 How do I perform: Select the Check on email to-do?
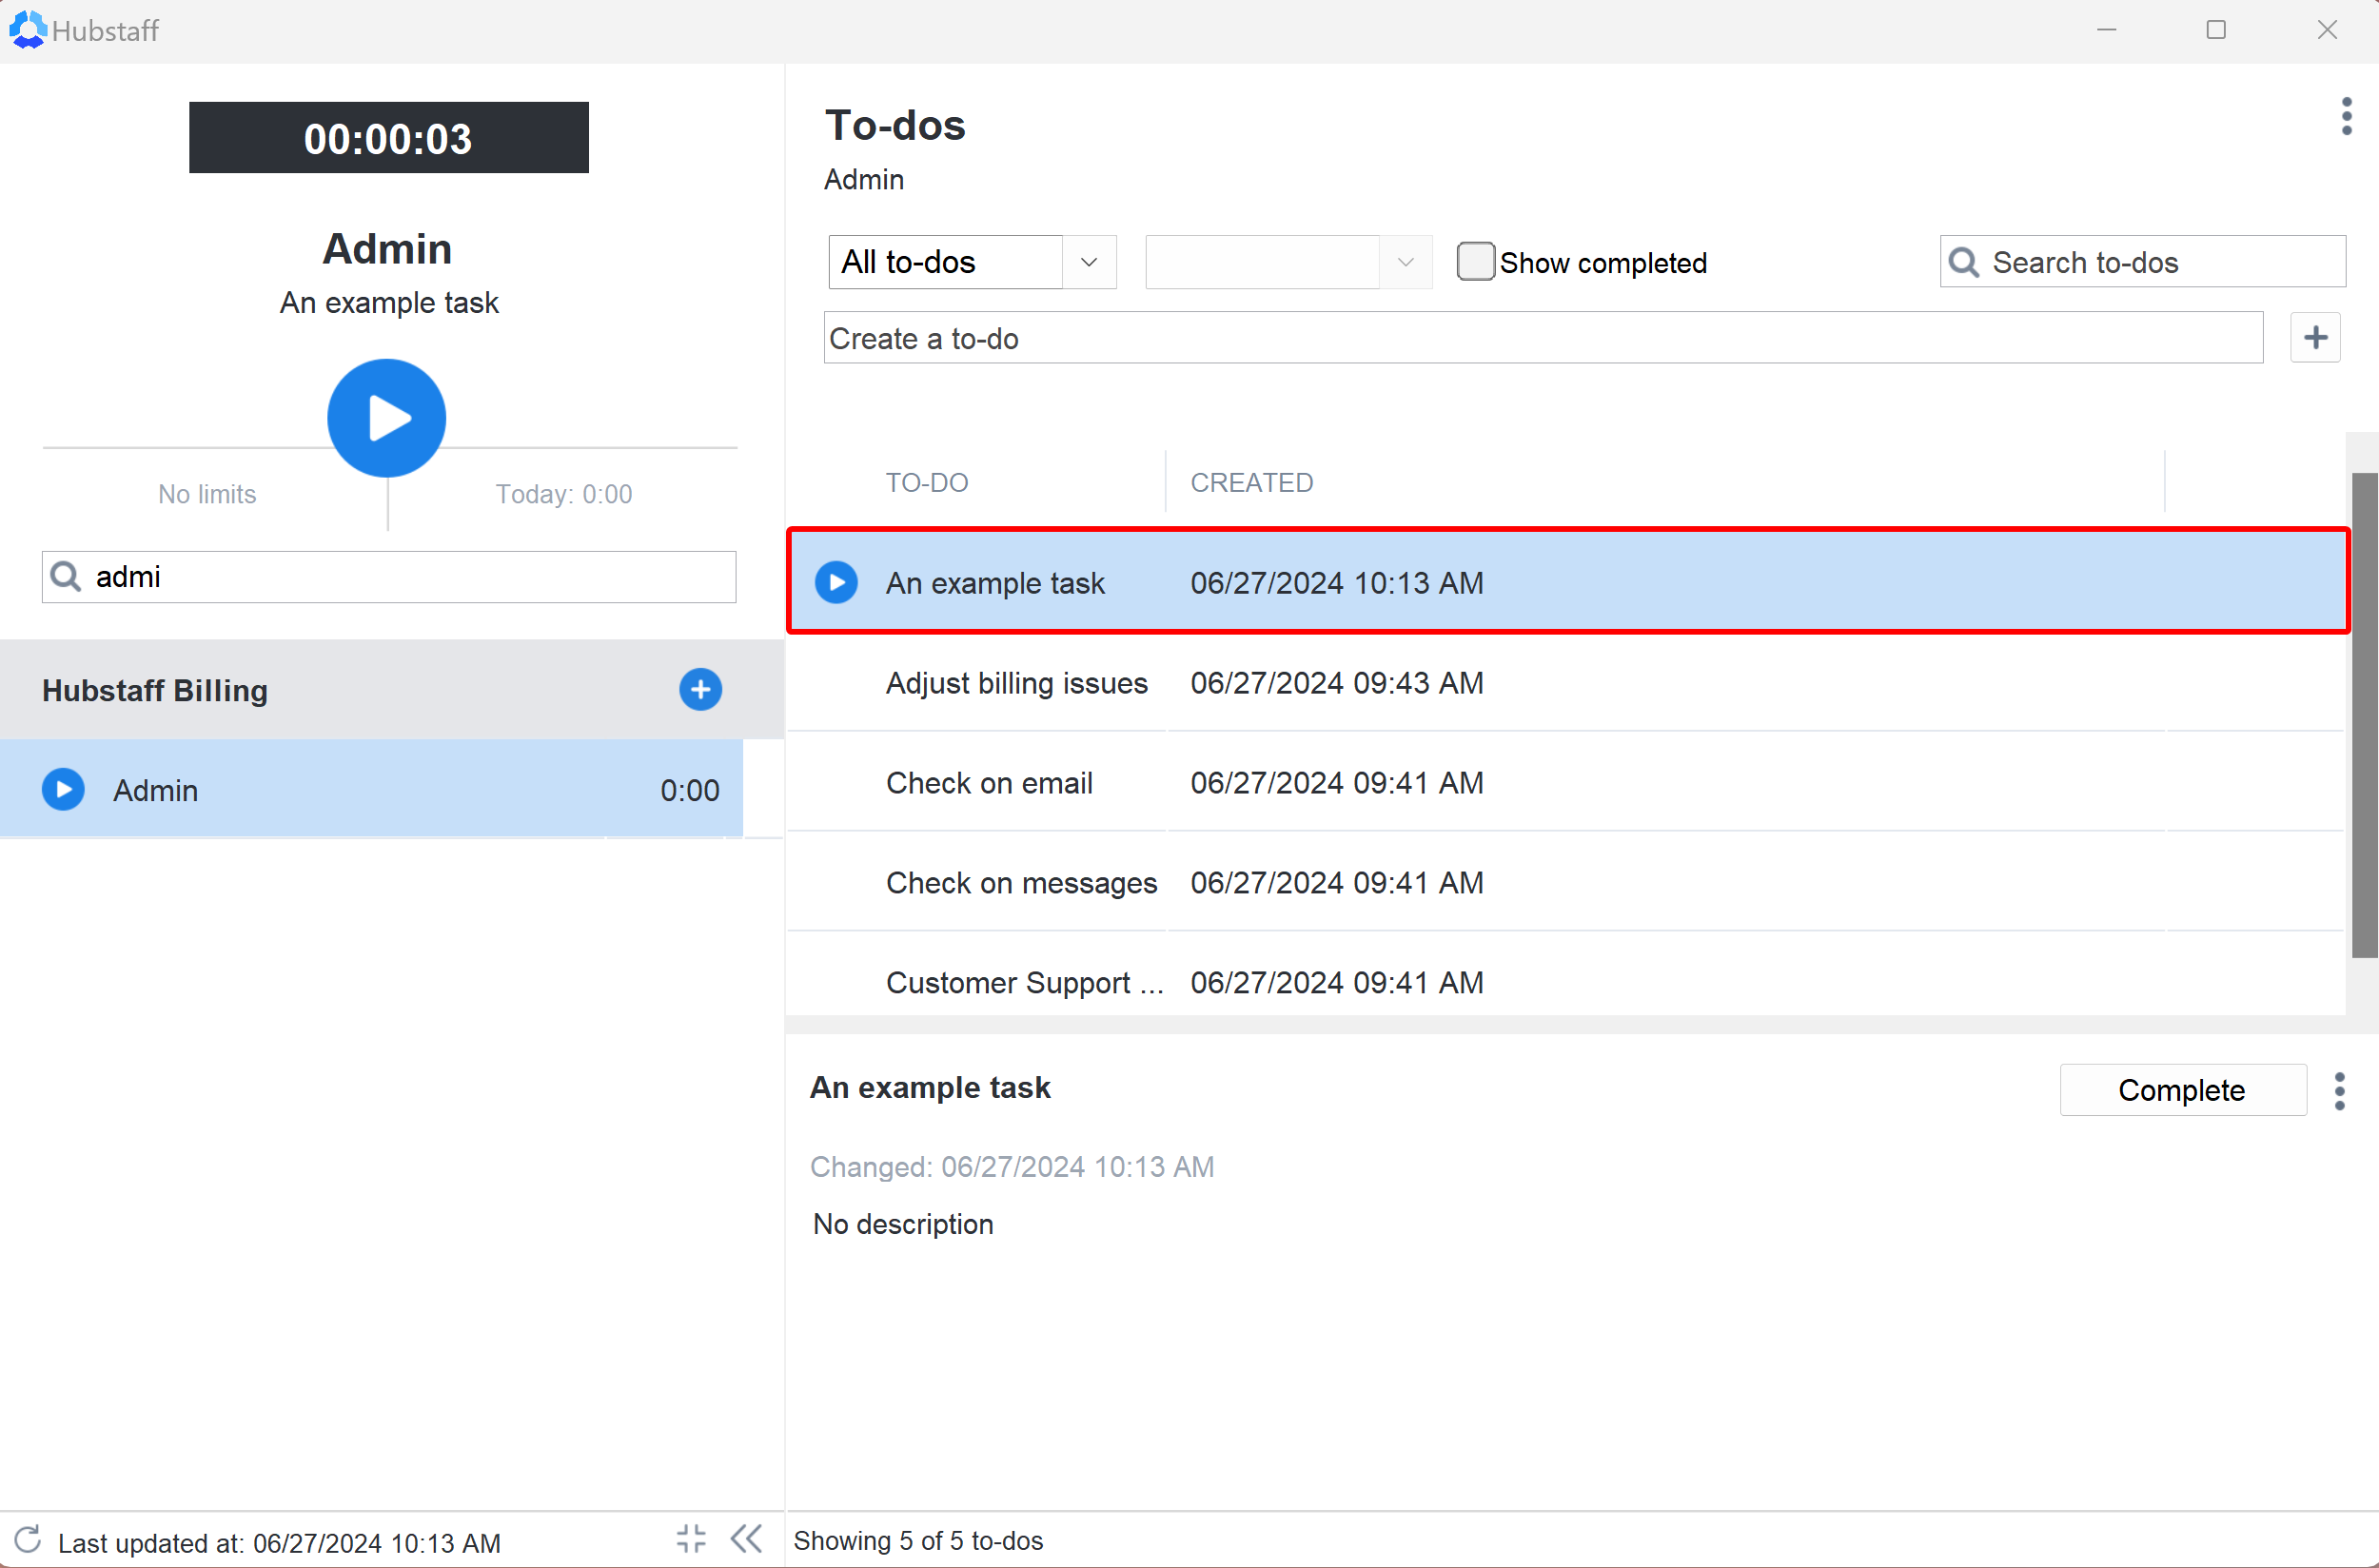[1565, 783]
